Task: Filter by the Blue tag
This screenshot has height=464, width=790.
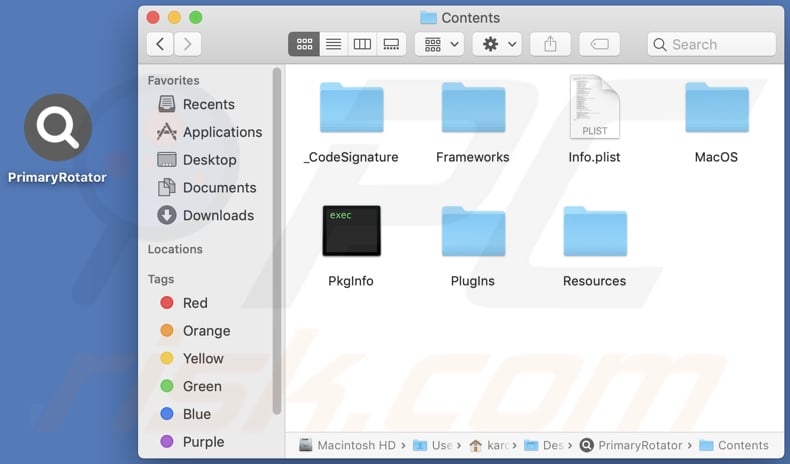Action: click(x=185, y=414)
